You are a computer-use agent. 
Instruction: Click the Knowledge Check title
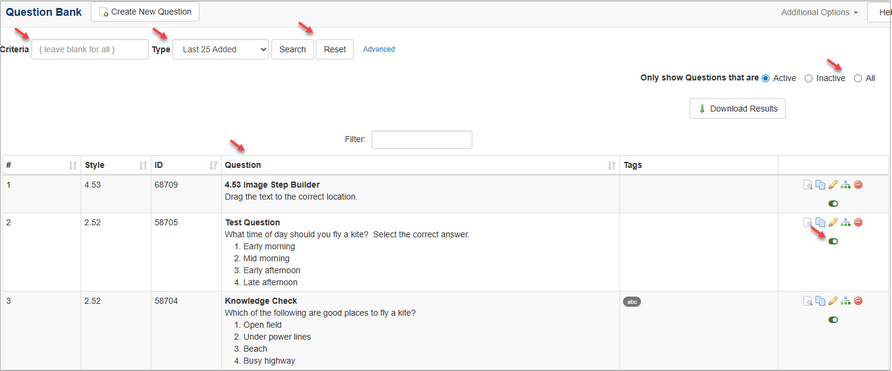pos(261,301)
